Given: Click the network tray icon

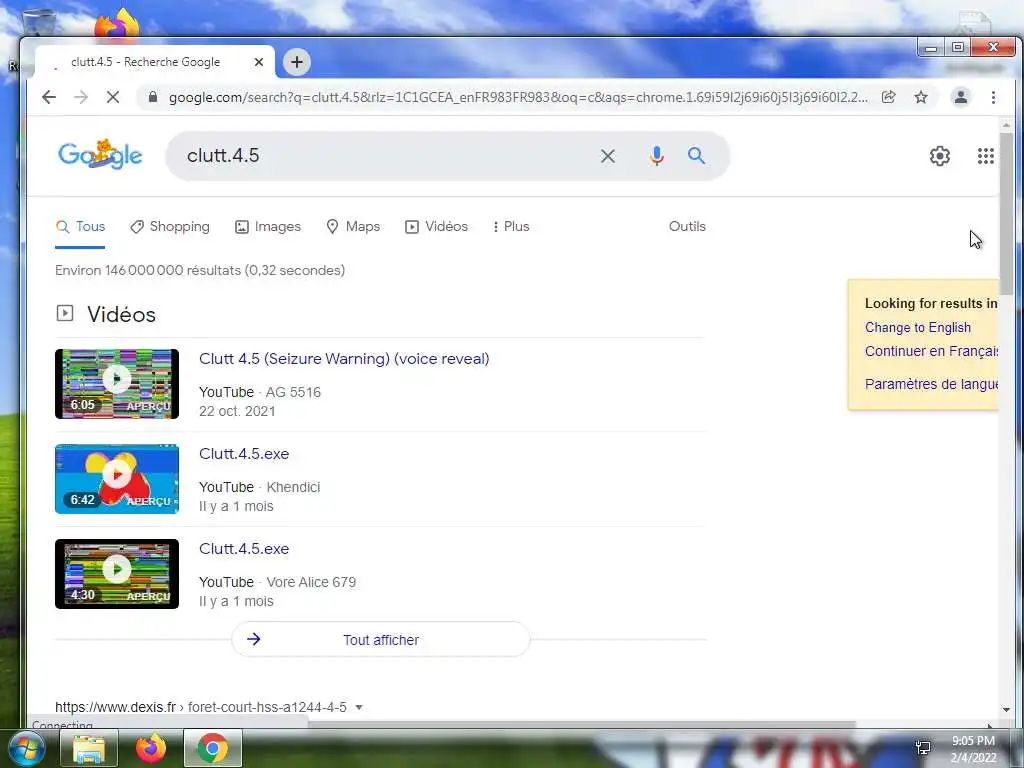Looking at the screenshot, I should [923, 748].
